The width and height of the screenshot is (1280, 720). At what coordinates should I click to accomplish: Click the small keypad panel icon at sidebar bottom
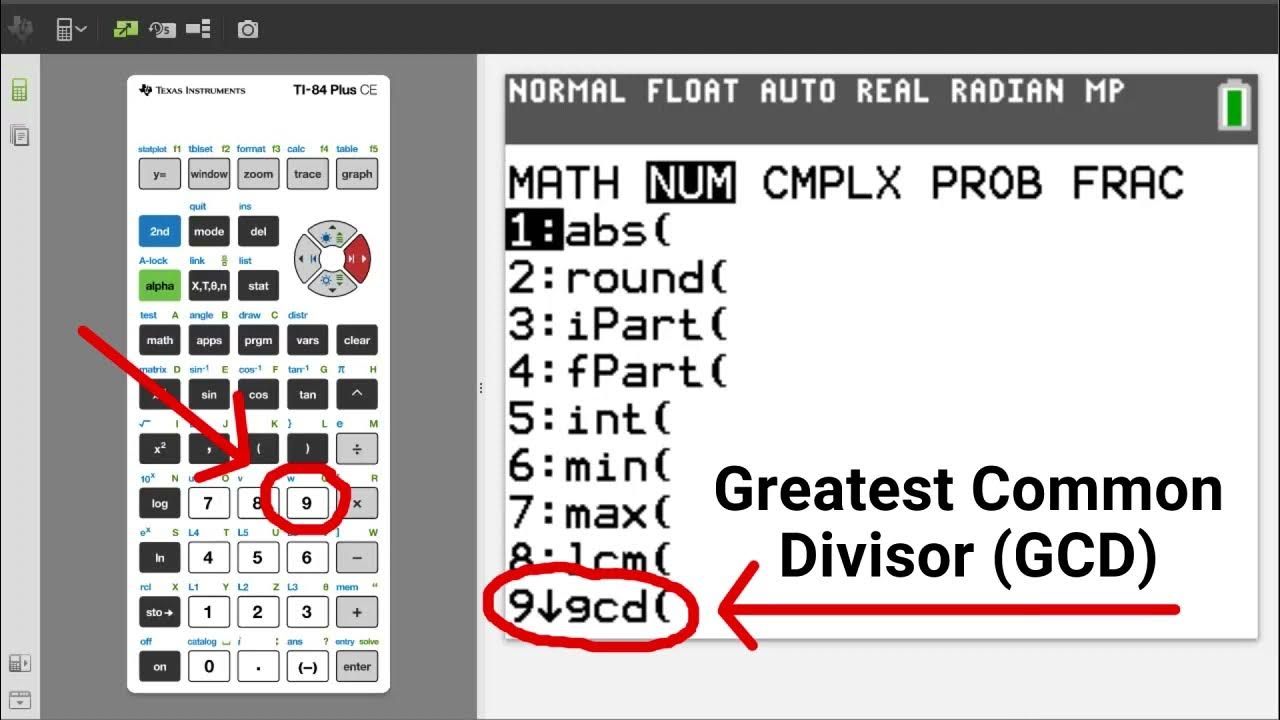pos(19,663)
